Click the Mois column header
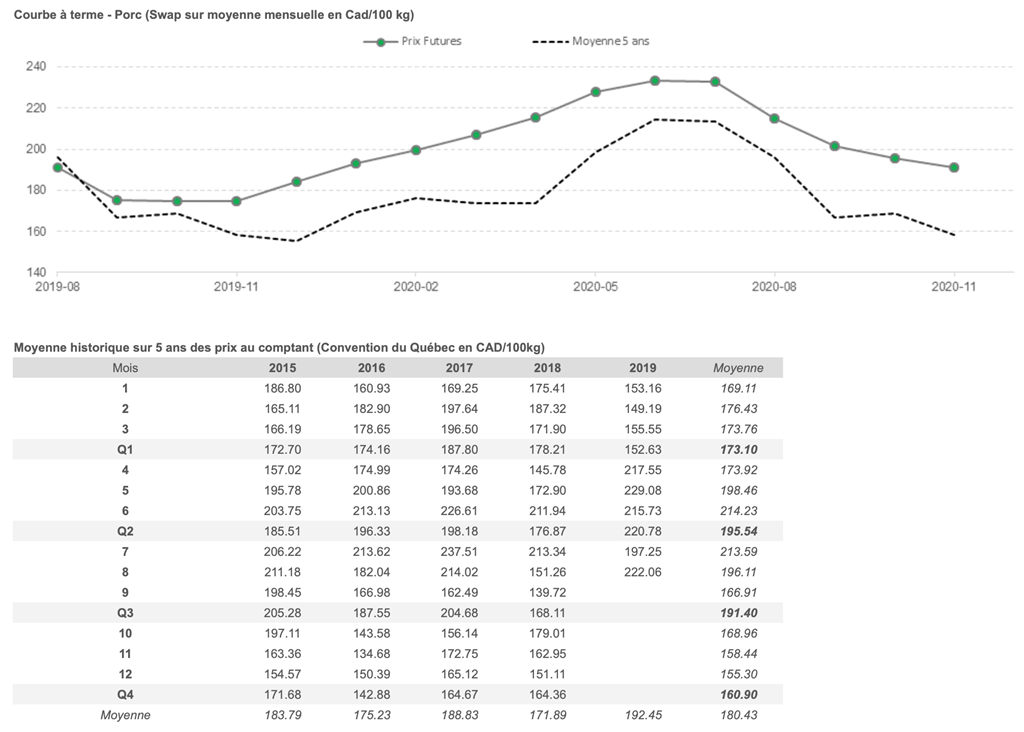1024x732 pixels. click(126, 367)
